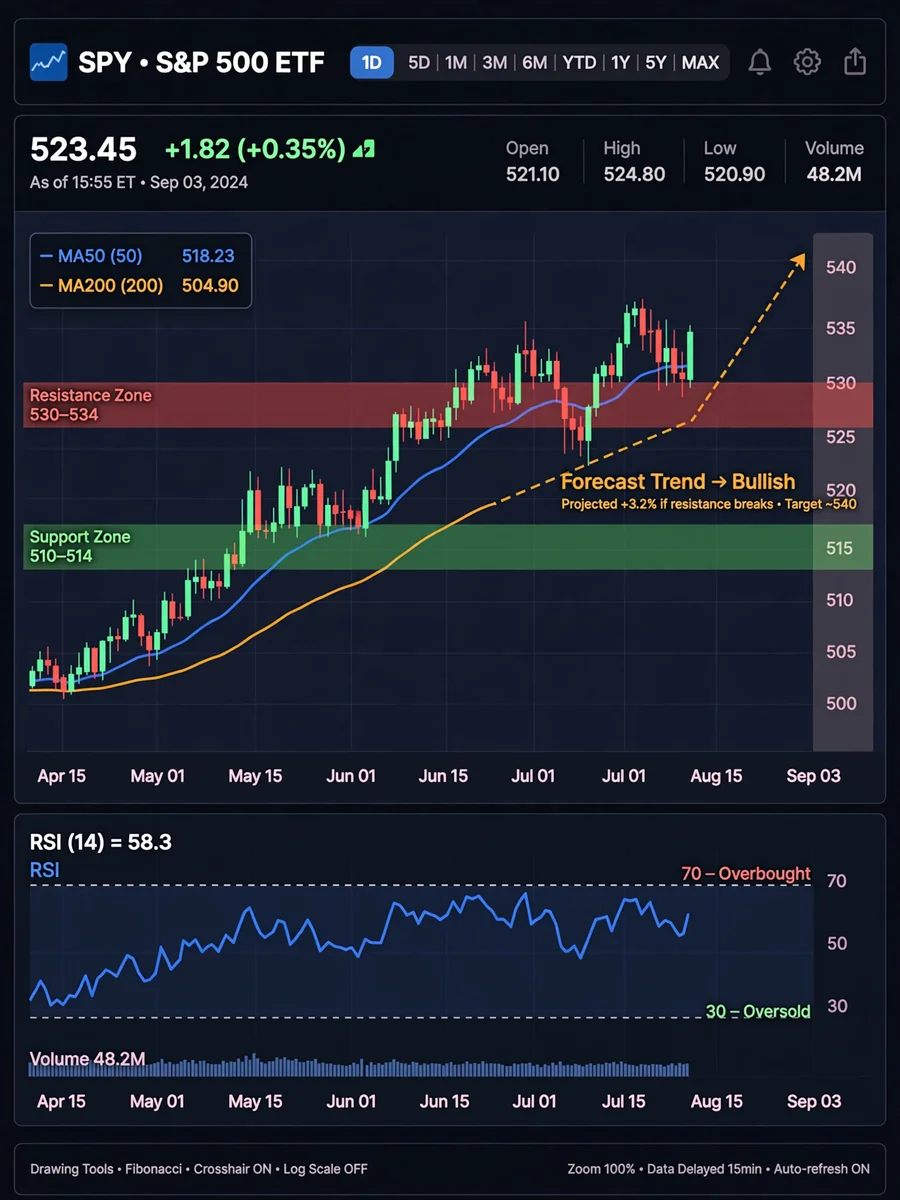The image size is (900, 1200).
Task: Click the RSI (14) = 58.3 title
Action: [x=101, y=843]
